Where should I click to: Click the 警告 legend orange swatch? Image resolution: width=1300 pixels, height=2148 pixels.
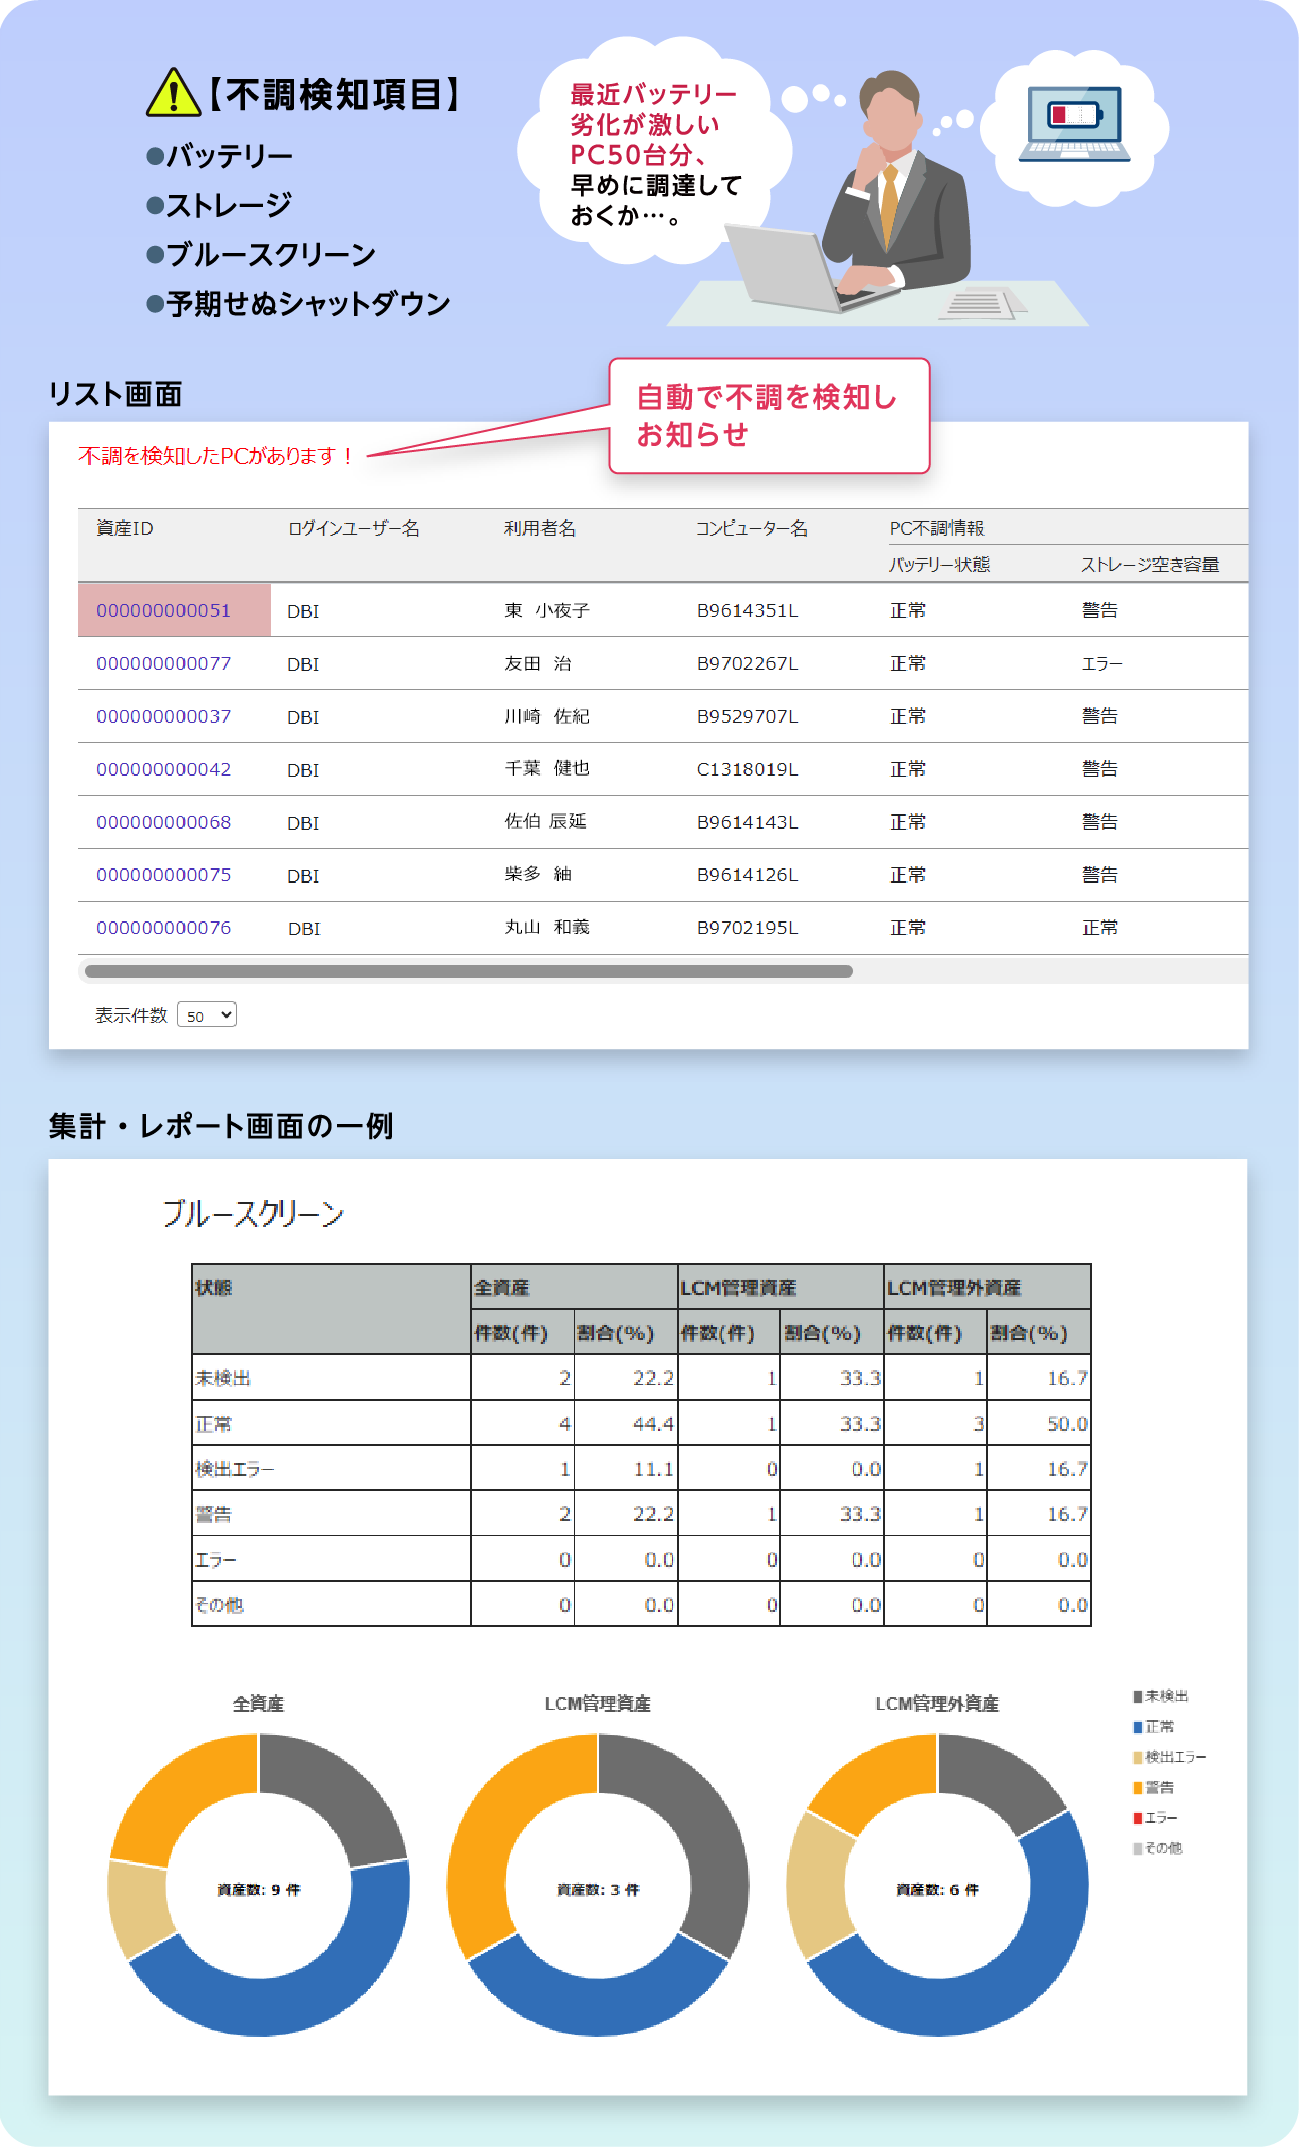(1137, 1787)
